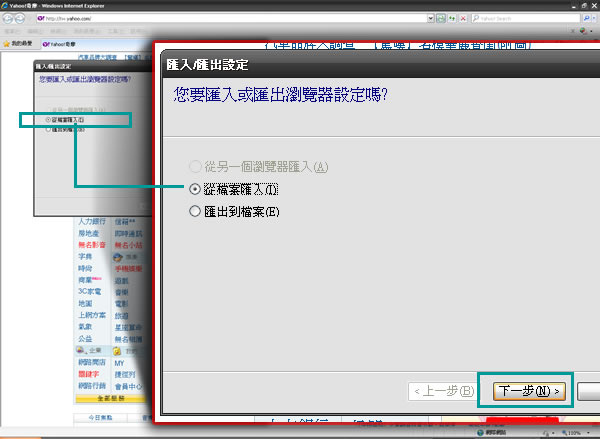Click the compatibility view arrows icon
This screenshot has width=600, height=439.
coord(452,18)
